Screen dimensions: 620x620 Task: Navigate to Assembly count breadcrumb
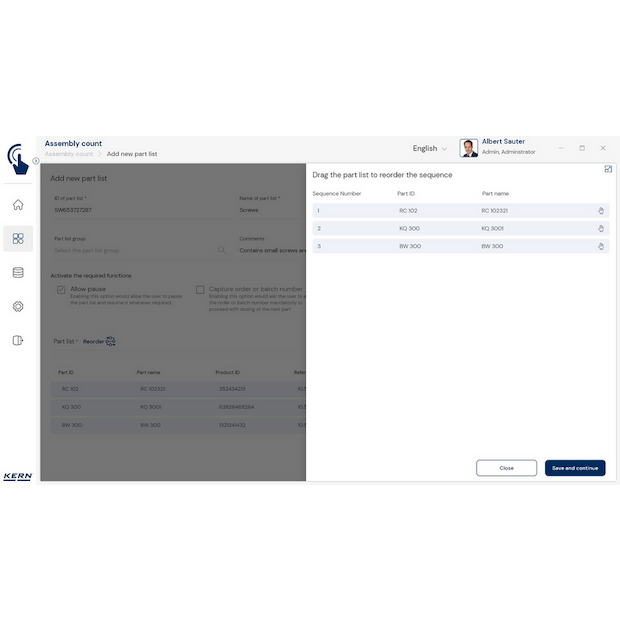pos(68,154)
